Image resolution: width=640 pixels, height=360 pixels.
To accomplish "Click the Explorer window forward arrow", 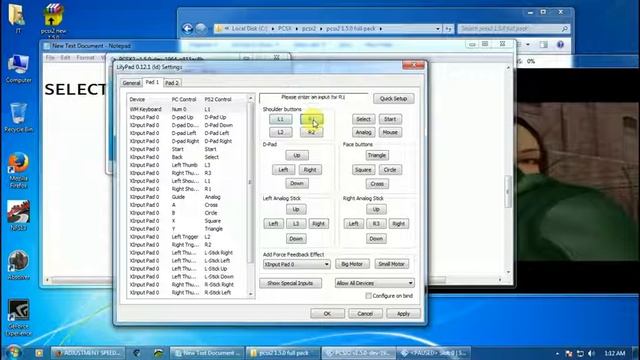I will coord(201,29).
